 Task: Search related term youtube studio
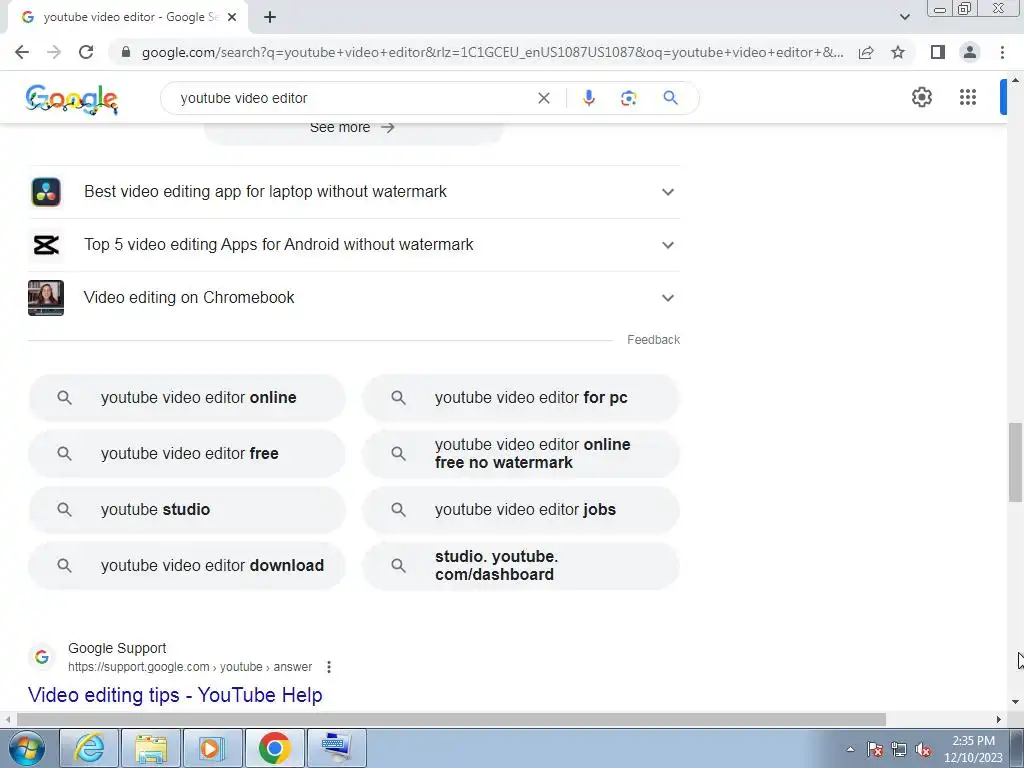187,509
